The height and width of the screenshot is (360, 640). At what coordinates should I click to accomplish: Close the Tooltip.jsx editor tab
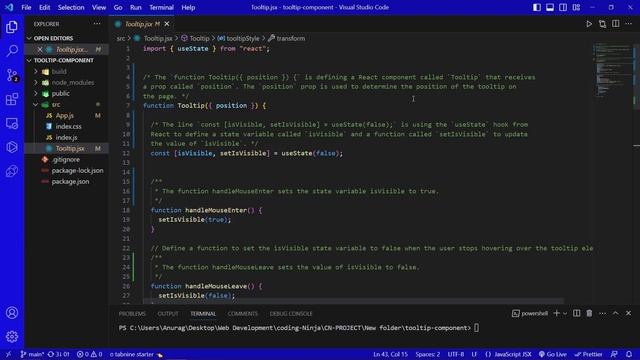(x=167, y=24)
